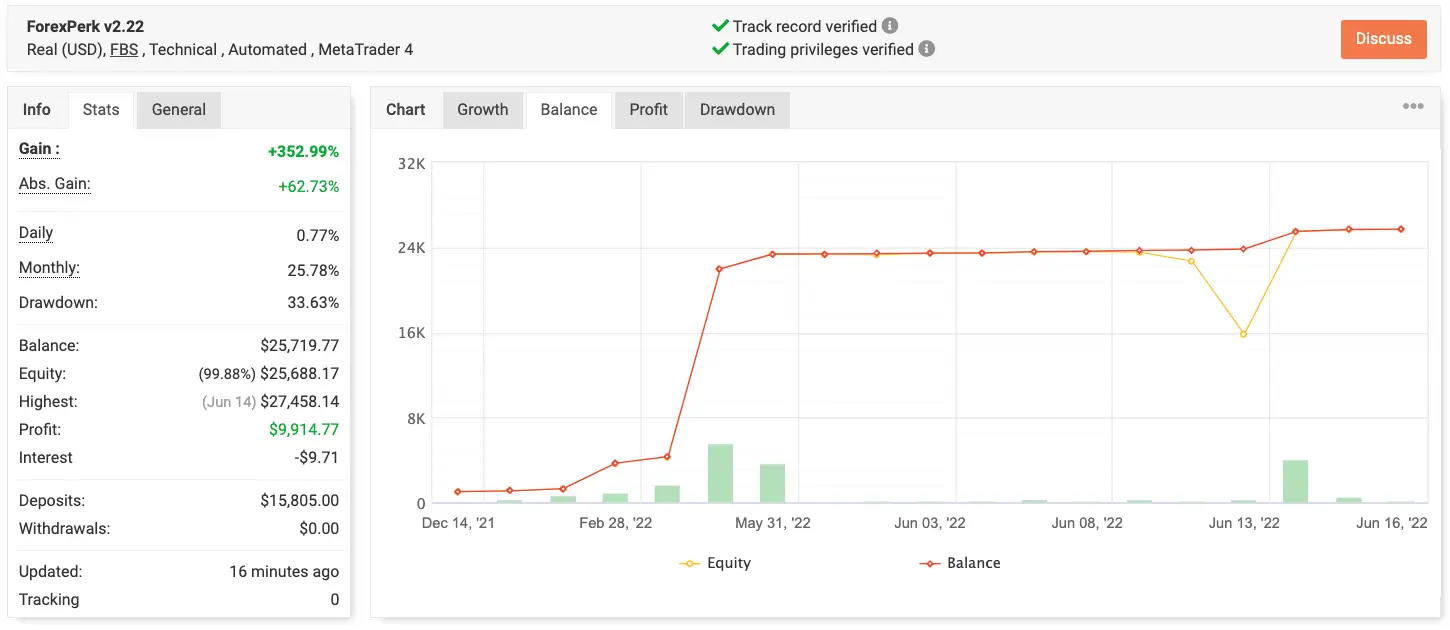Click info icon next to Track record verified
The width and height of the screenshot is (1450, 630).
point(890,27)
